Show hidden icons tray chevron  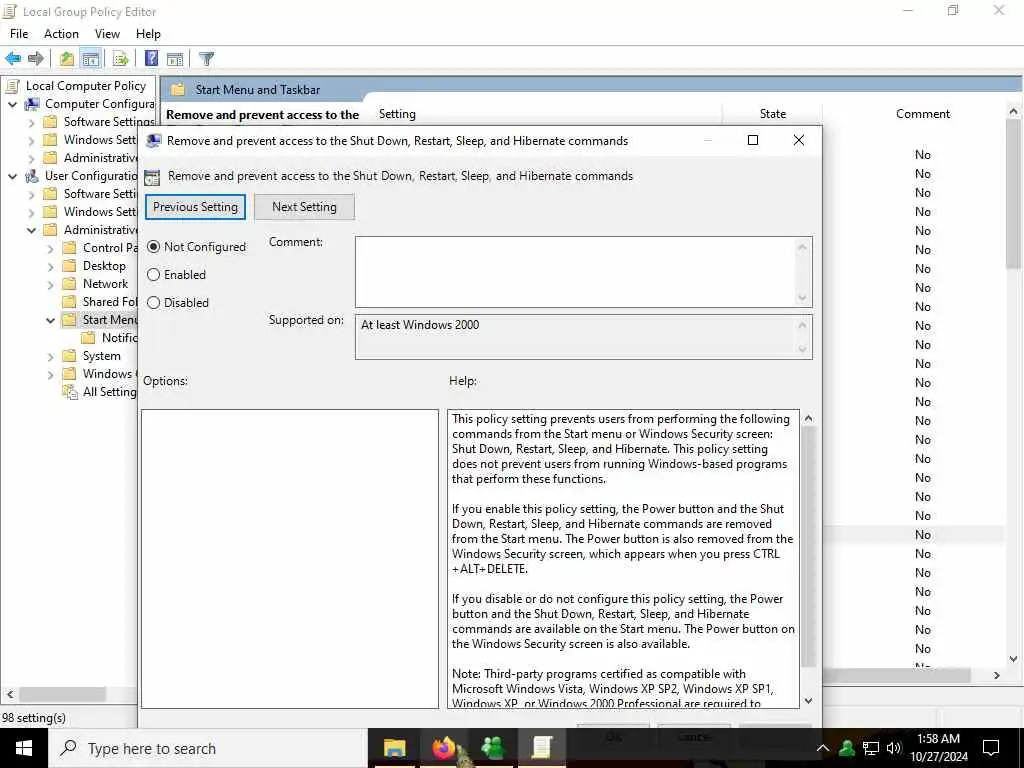[x=823, y=748]
